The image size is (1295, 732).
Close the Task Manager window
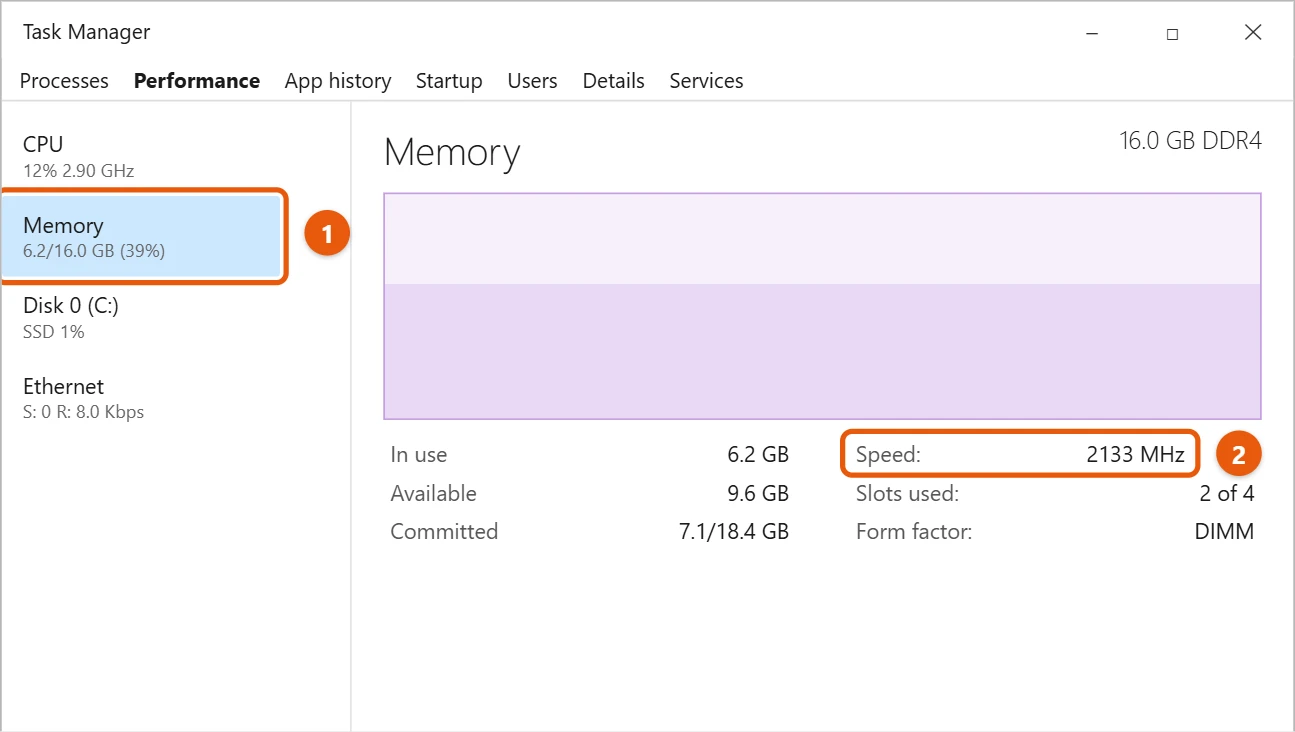1252,33
